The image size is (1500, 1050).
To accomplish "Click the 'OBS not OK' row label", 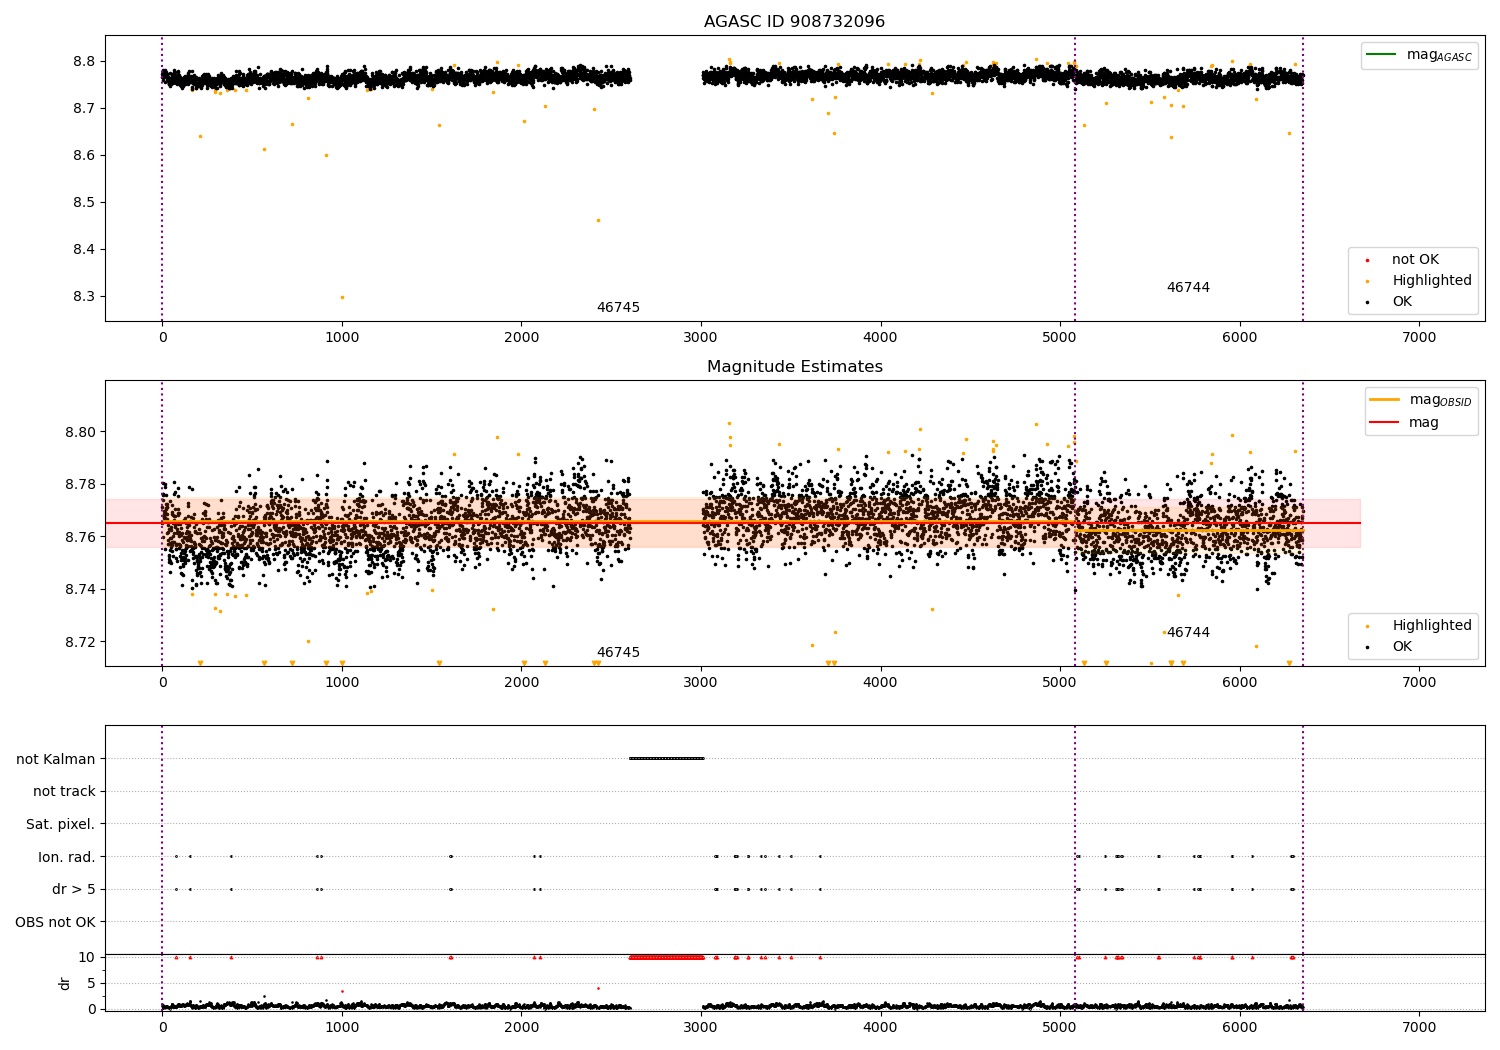I will [56, 923].
